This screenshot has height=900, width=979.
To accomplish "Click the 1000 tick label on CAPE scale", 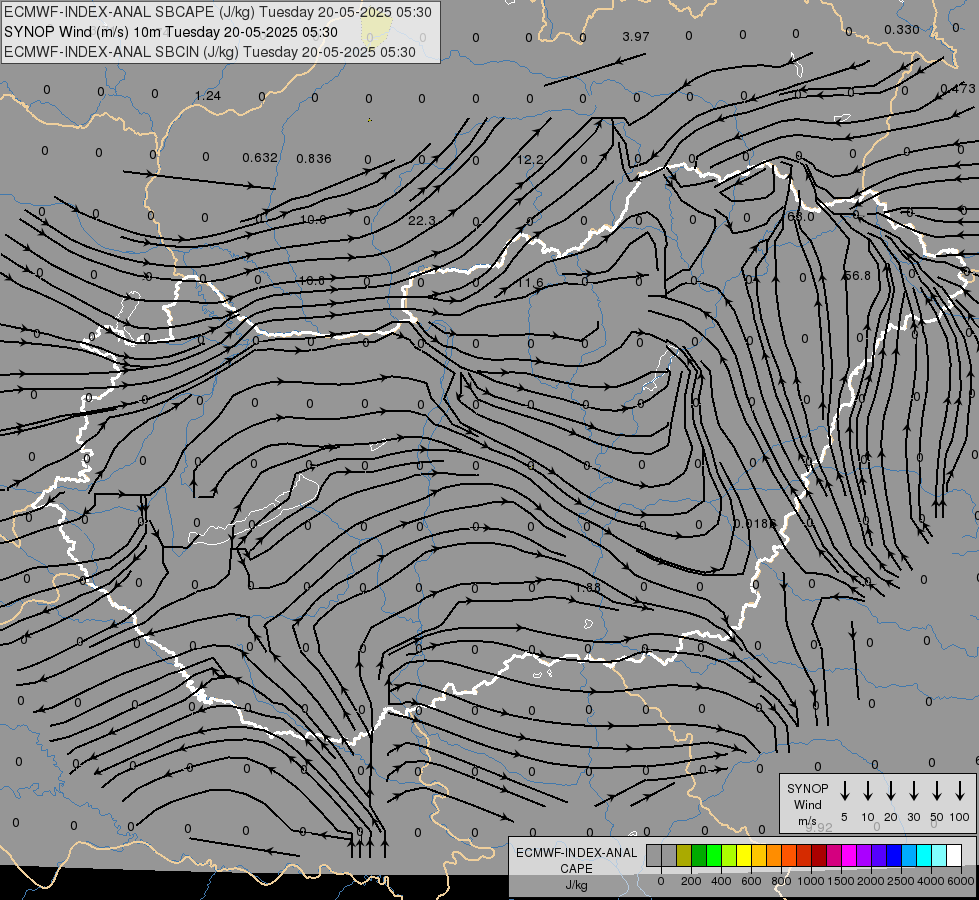I will point(811,881).
